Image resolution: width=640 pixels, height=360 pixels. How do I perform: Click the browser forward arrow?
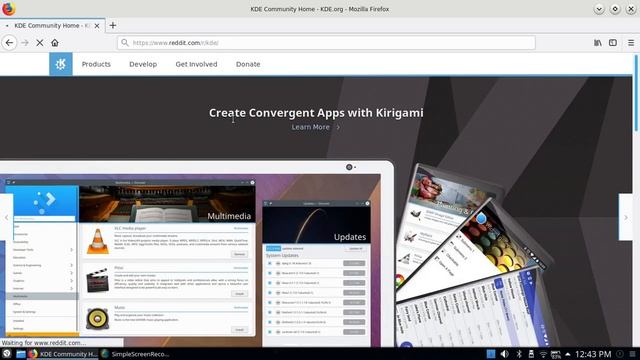[25, 42]
